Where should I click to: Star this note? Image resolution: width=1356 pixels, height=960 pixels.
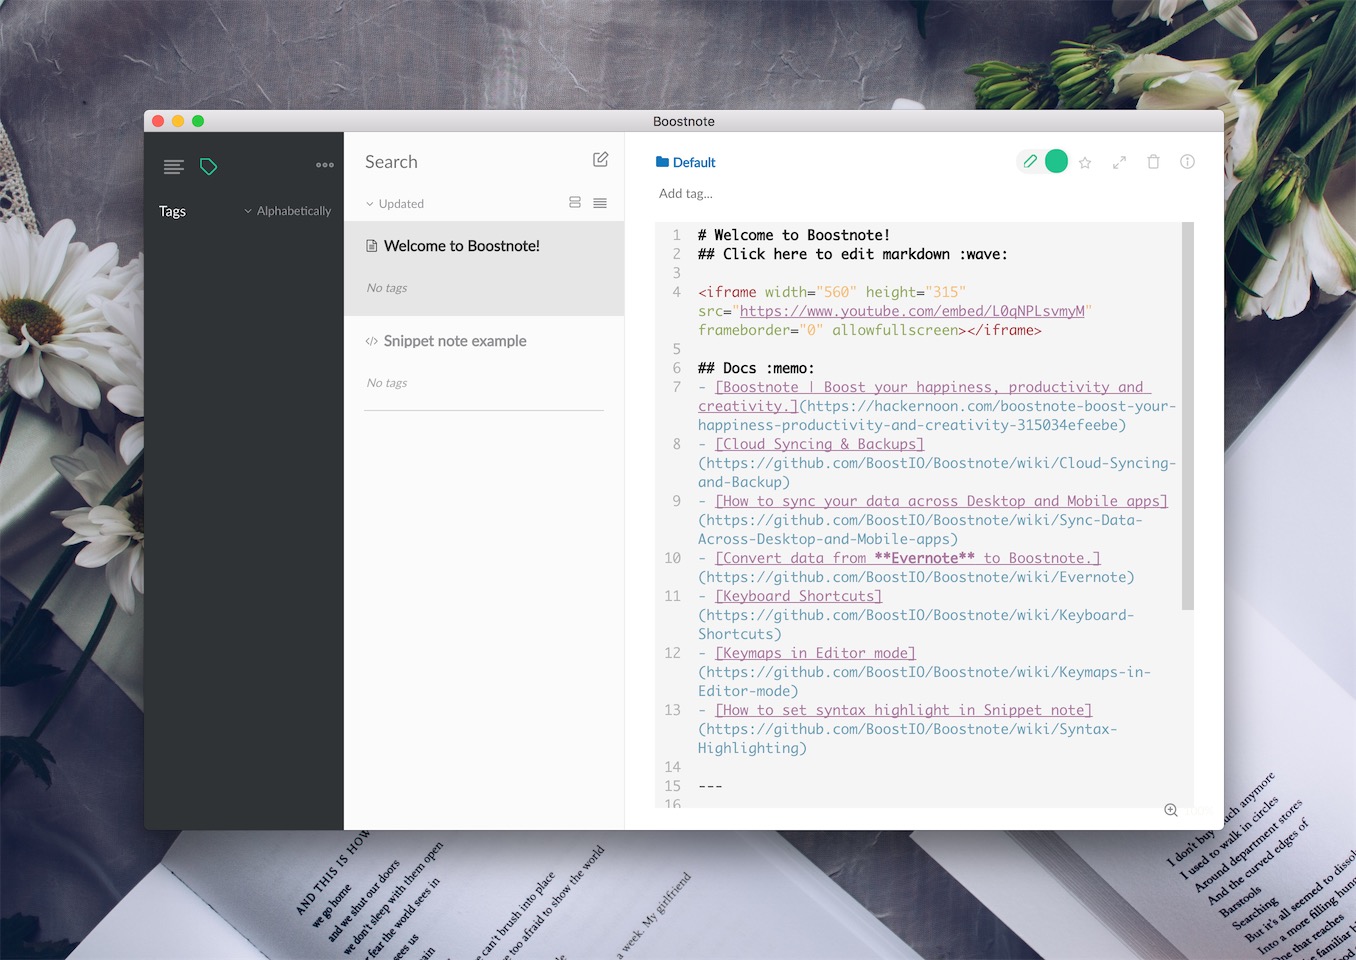tap(1085, 162)
